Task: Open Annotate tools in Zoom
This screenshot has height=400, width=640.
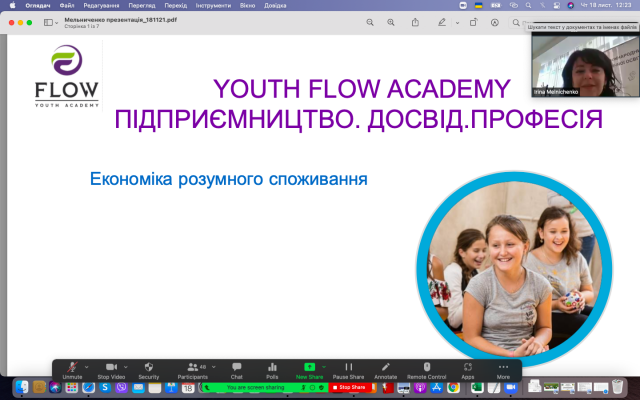Action: click(386, 371)
